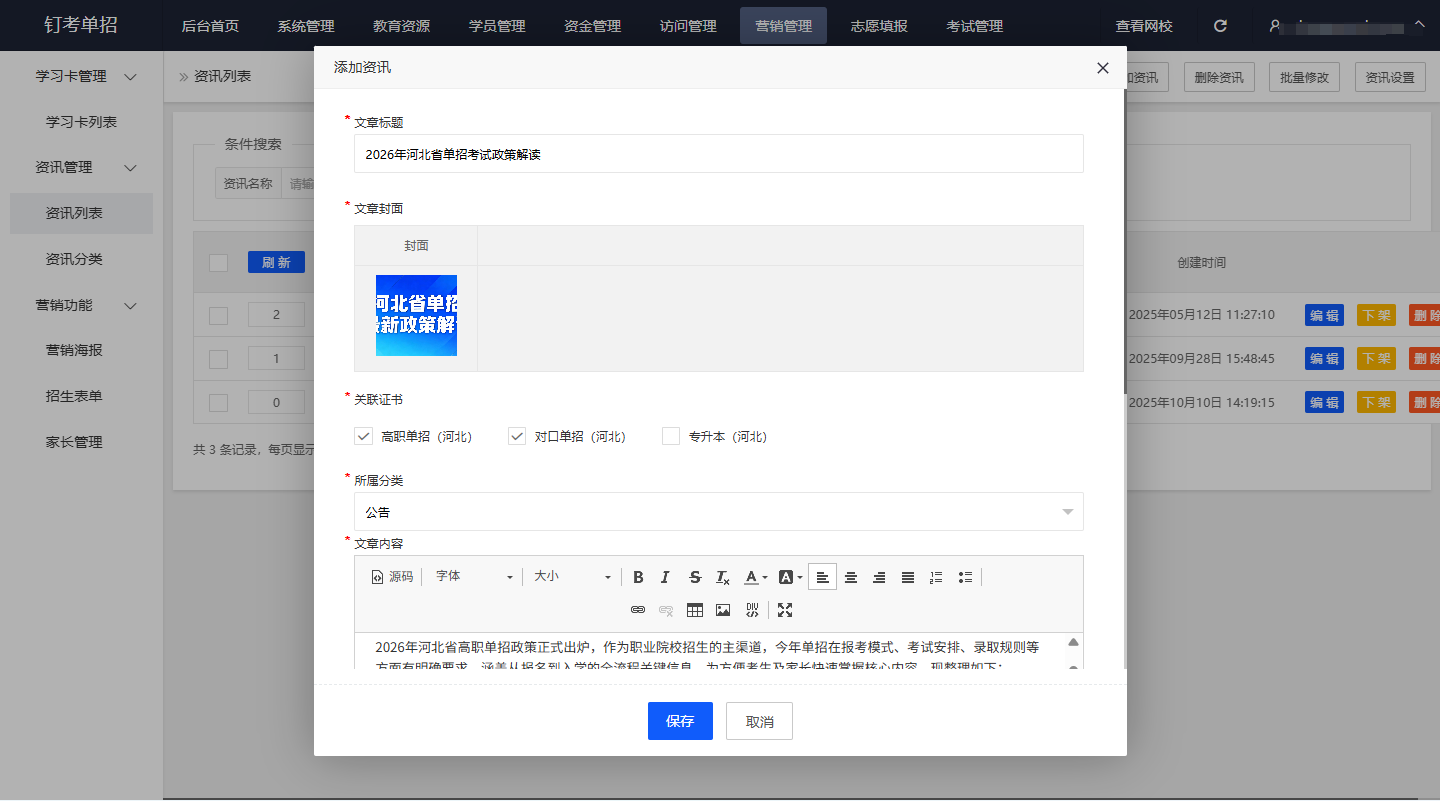Click the insert image icon

(723, 609)
